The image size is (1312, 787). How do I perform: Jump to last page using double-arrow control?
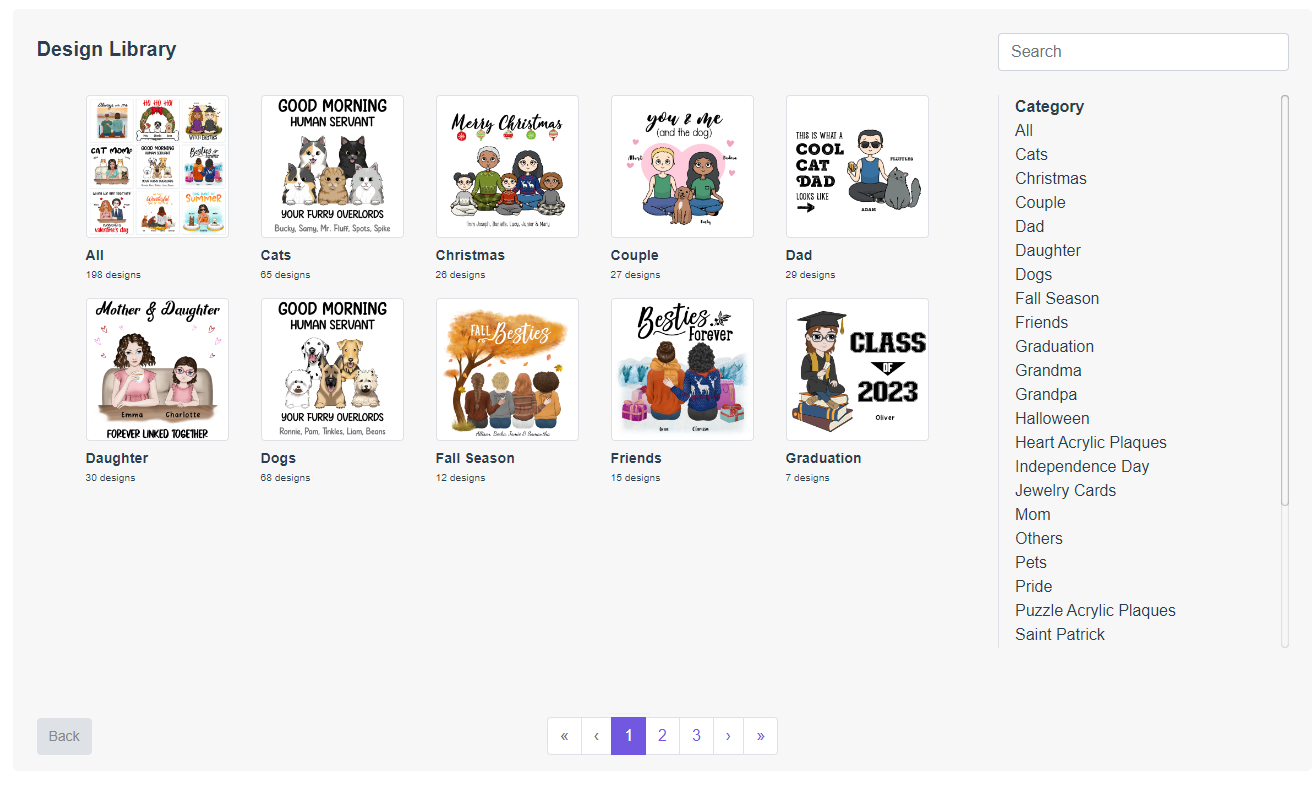[x=761, y=735]
